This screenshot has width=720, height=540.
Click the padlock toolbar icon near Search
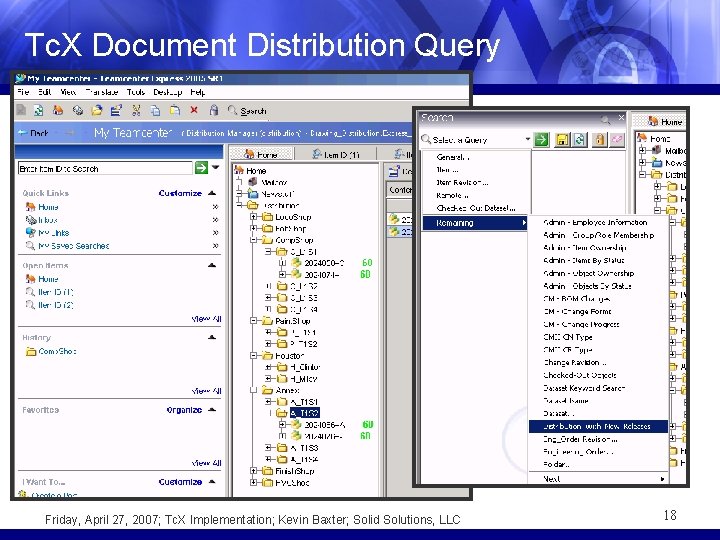[x=214, y=110]
